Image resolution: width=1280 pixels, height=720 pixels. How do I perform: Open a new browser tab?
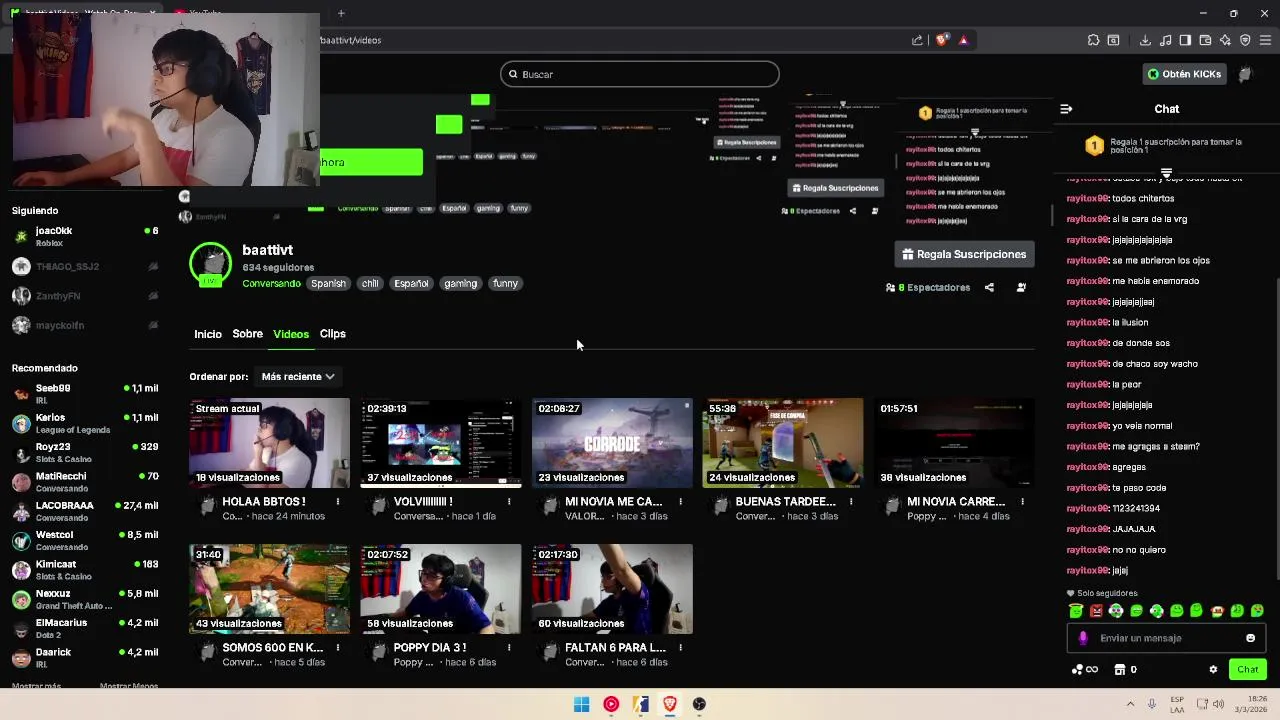click(x=341, y=13)
